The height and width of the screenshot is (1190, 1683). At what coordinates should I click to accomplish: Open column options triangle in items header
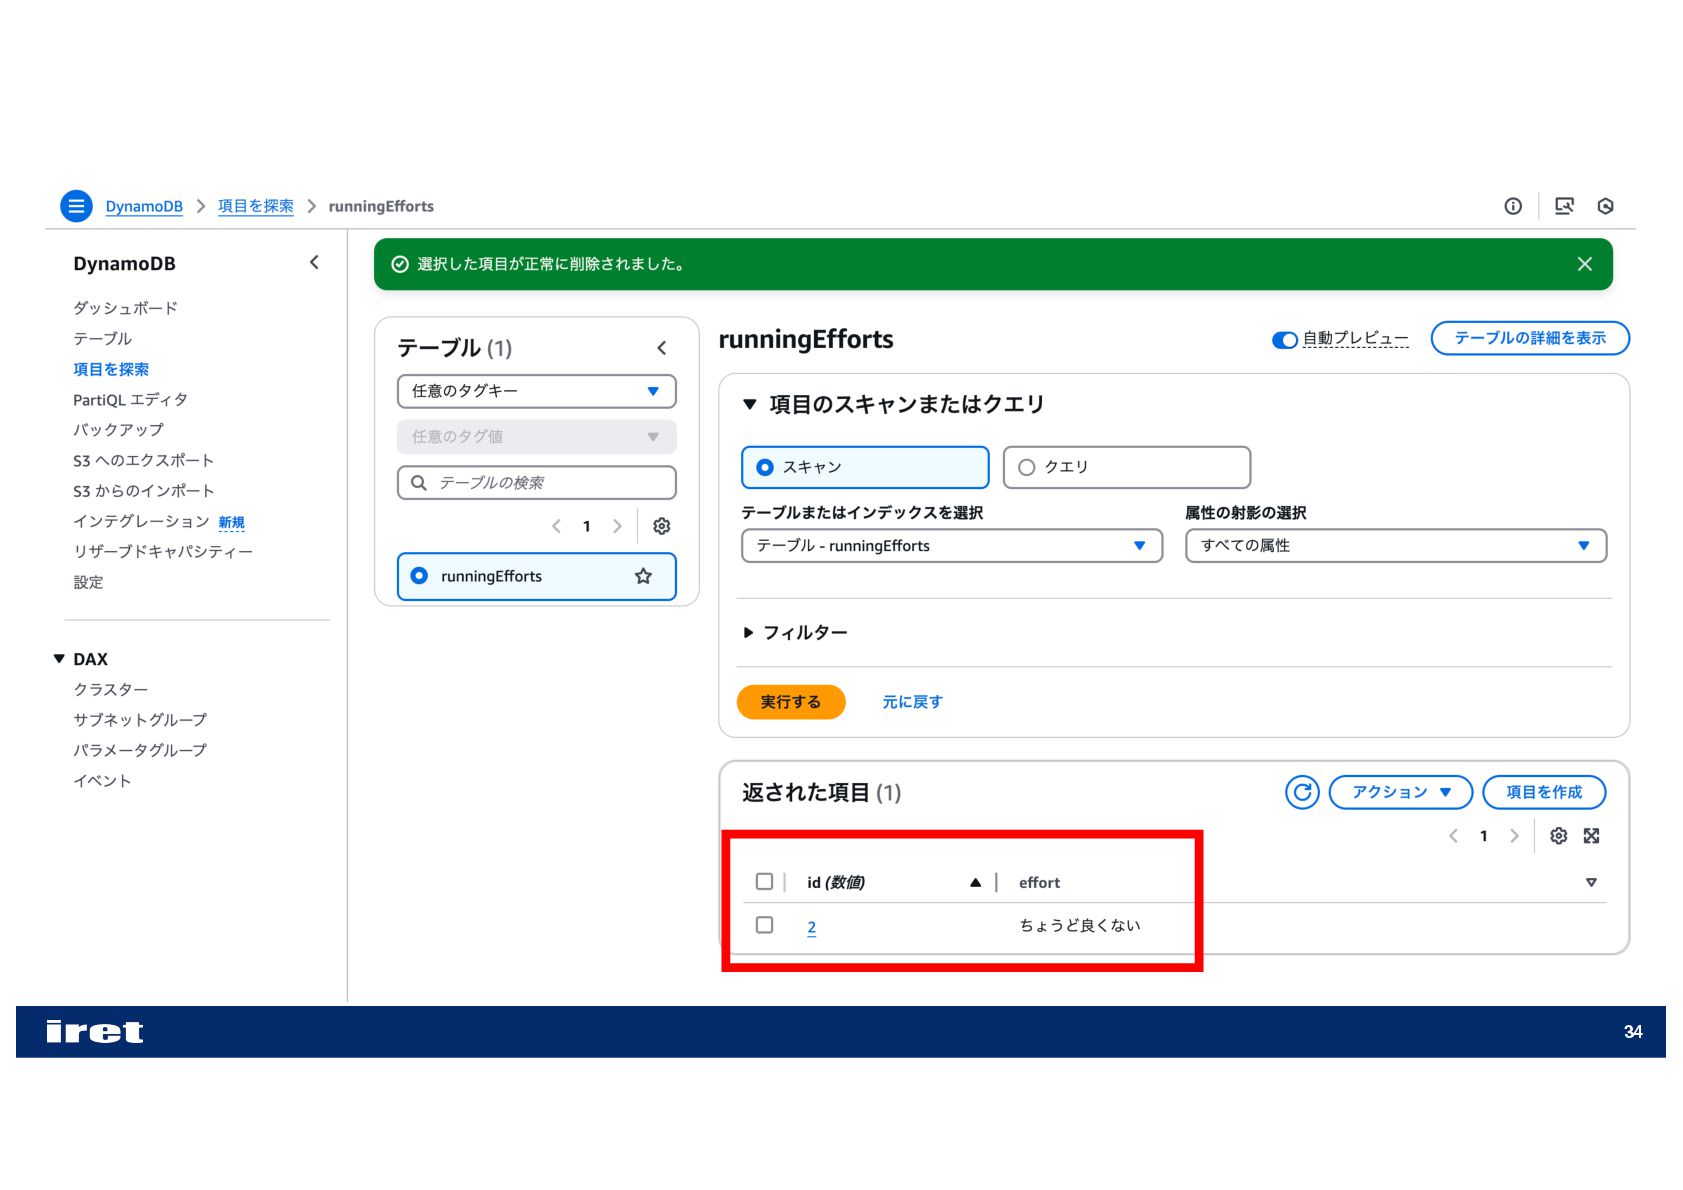1591,882
